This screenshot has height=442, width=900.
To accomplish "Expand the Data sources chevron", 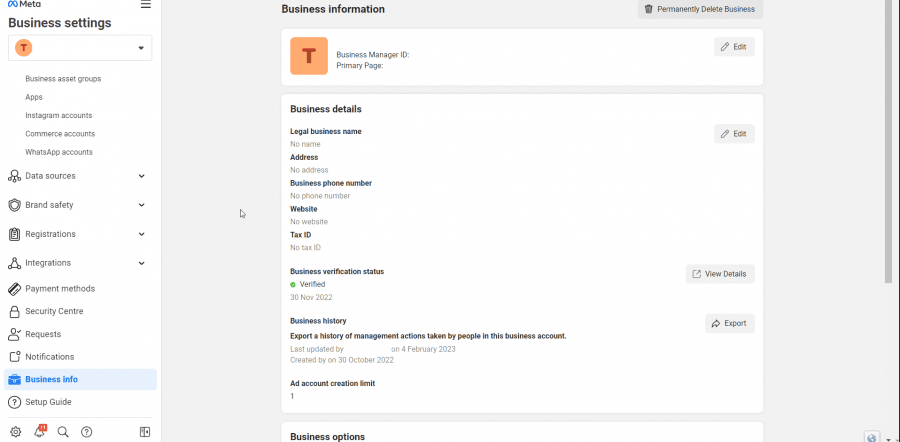I will point(142,176).
